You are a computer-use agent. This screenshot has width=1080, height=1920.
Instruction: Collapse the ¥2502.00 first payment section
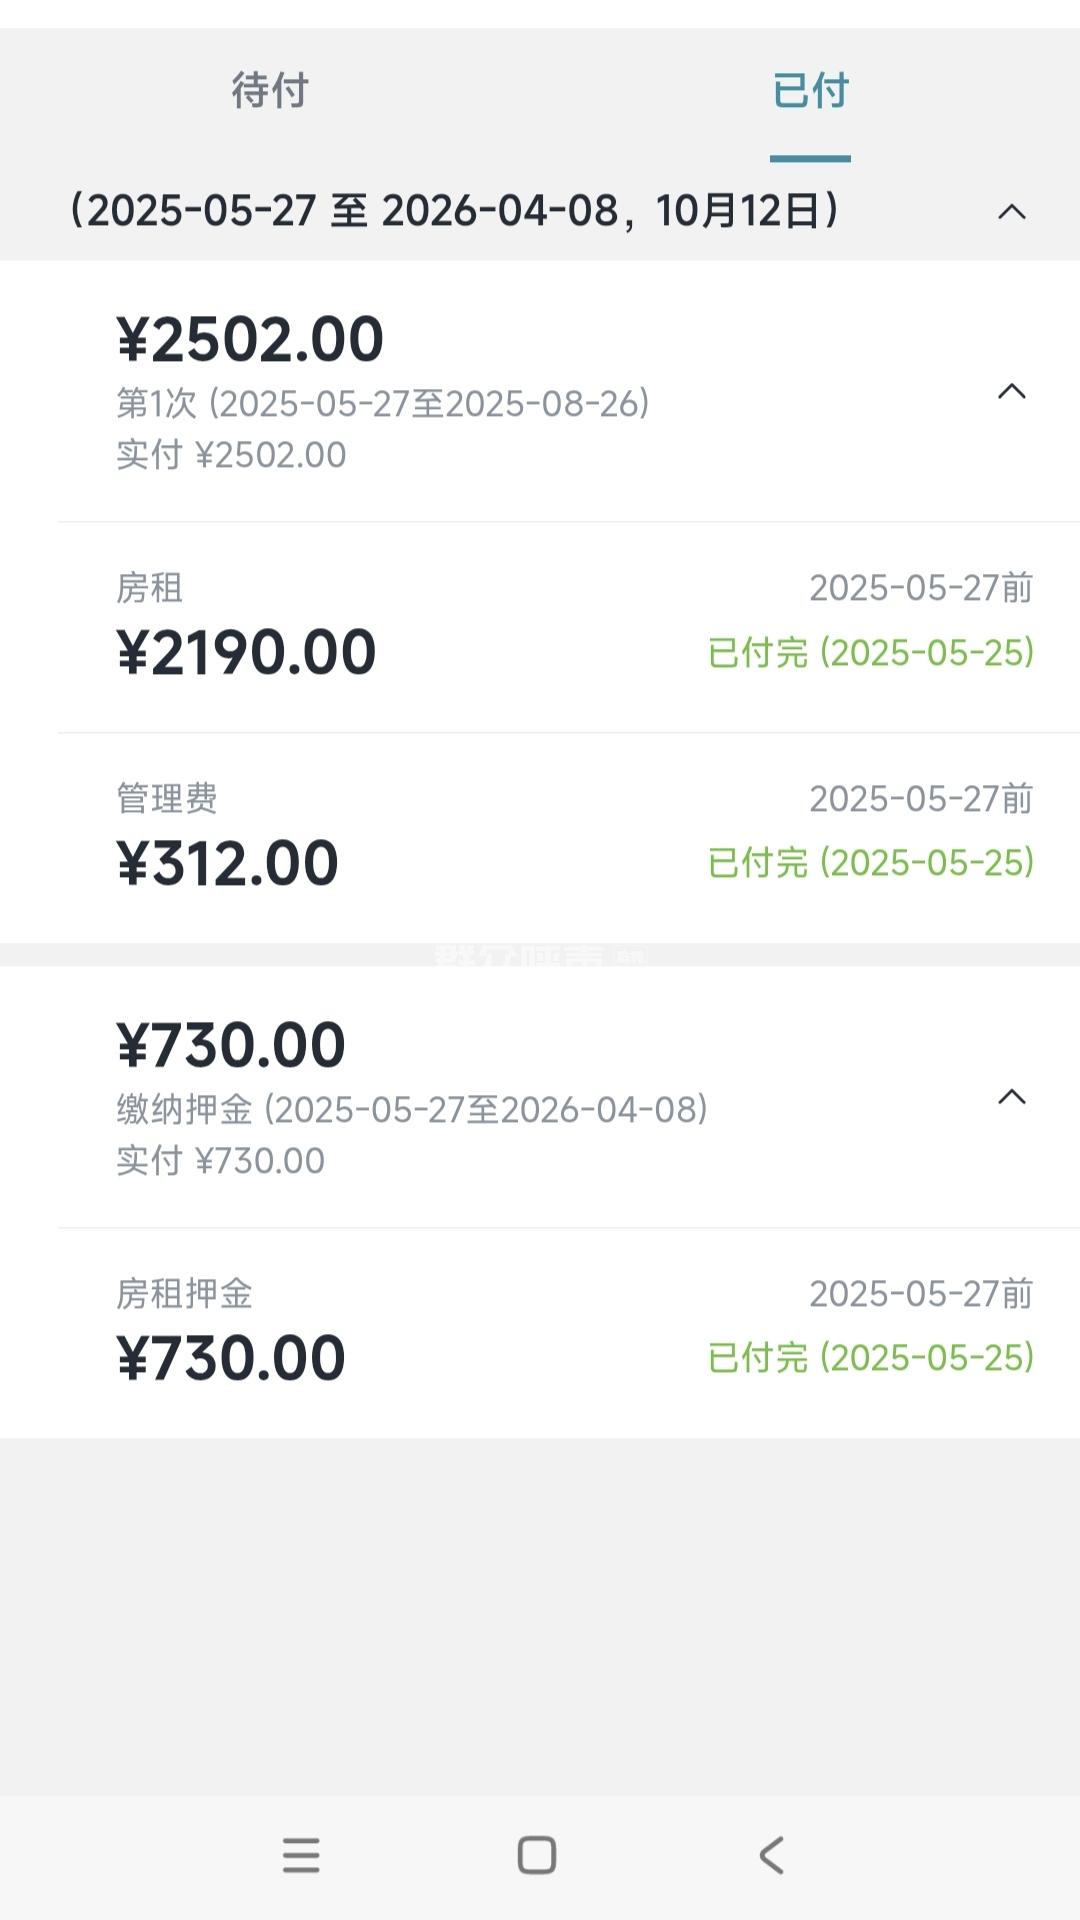(1012, 391)
